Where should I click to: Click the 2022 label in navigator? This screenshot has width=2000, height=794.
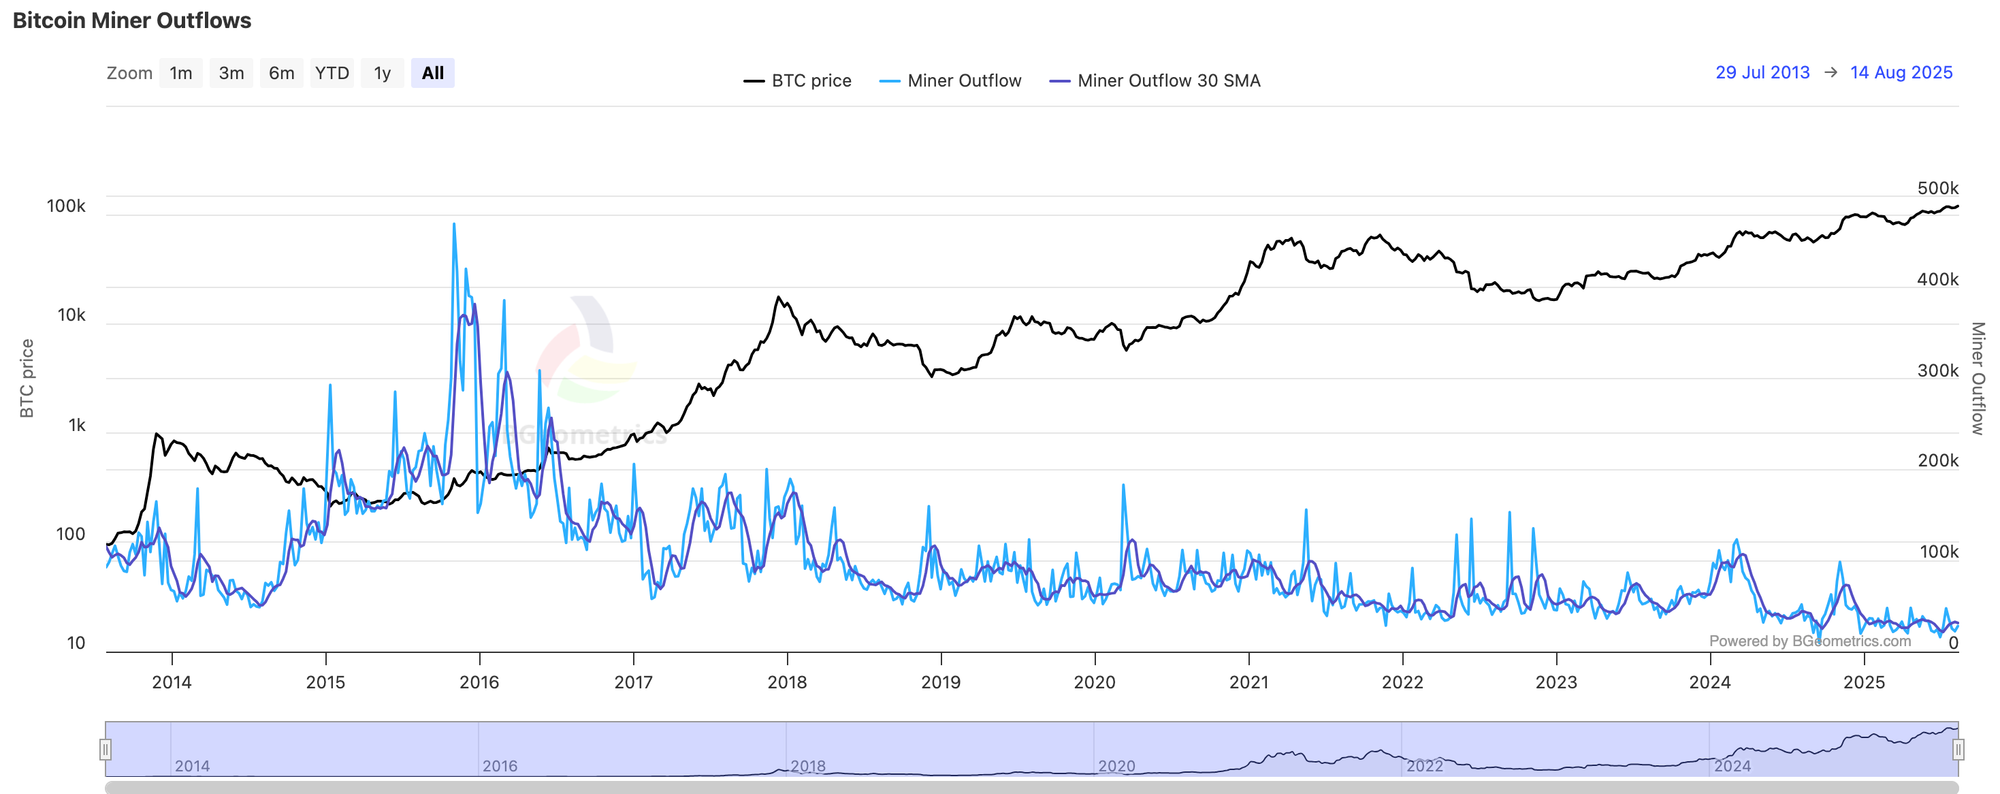pyautogui.click(x=1424, y=766)
